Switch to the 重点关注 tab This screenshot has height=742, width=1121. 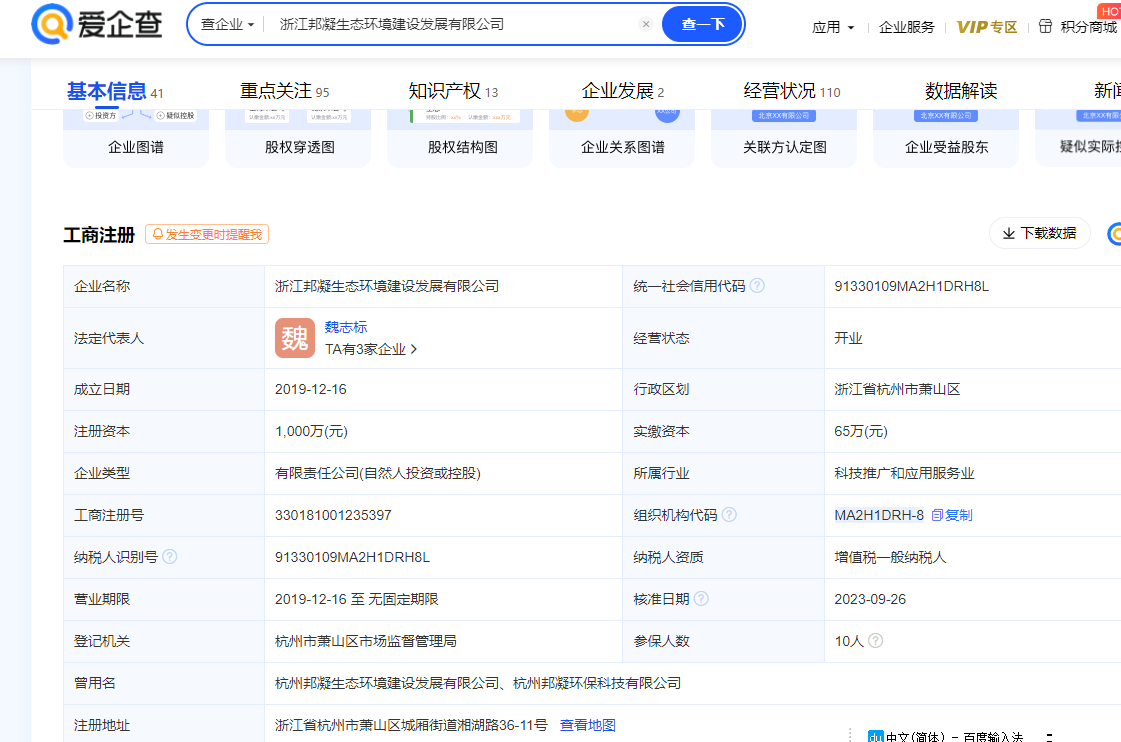click(x=285, y=91)
